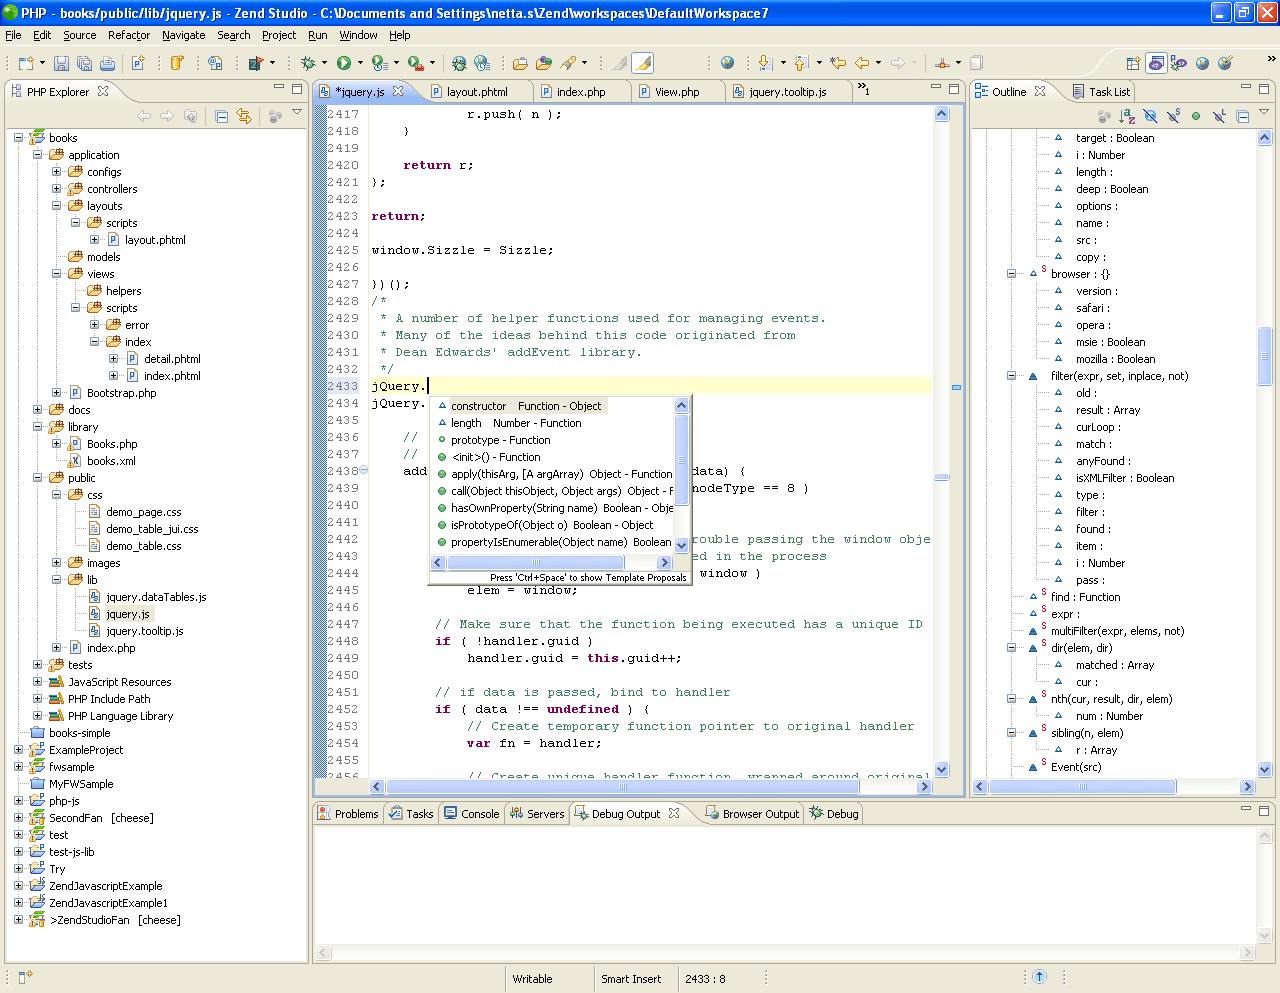Expand the ExampleProject node
This screenshot has height=993, width=1280.
tap(18, 750)
